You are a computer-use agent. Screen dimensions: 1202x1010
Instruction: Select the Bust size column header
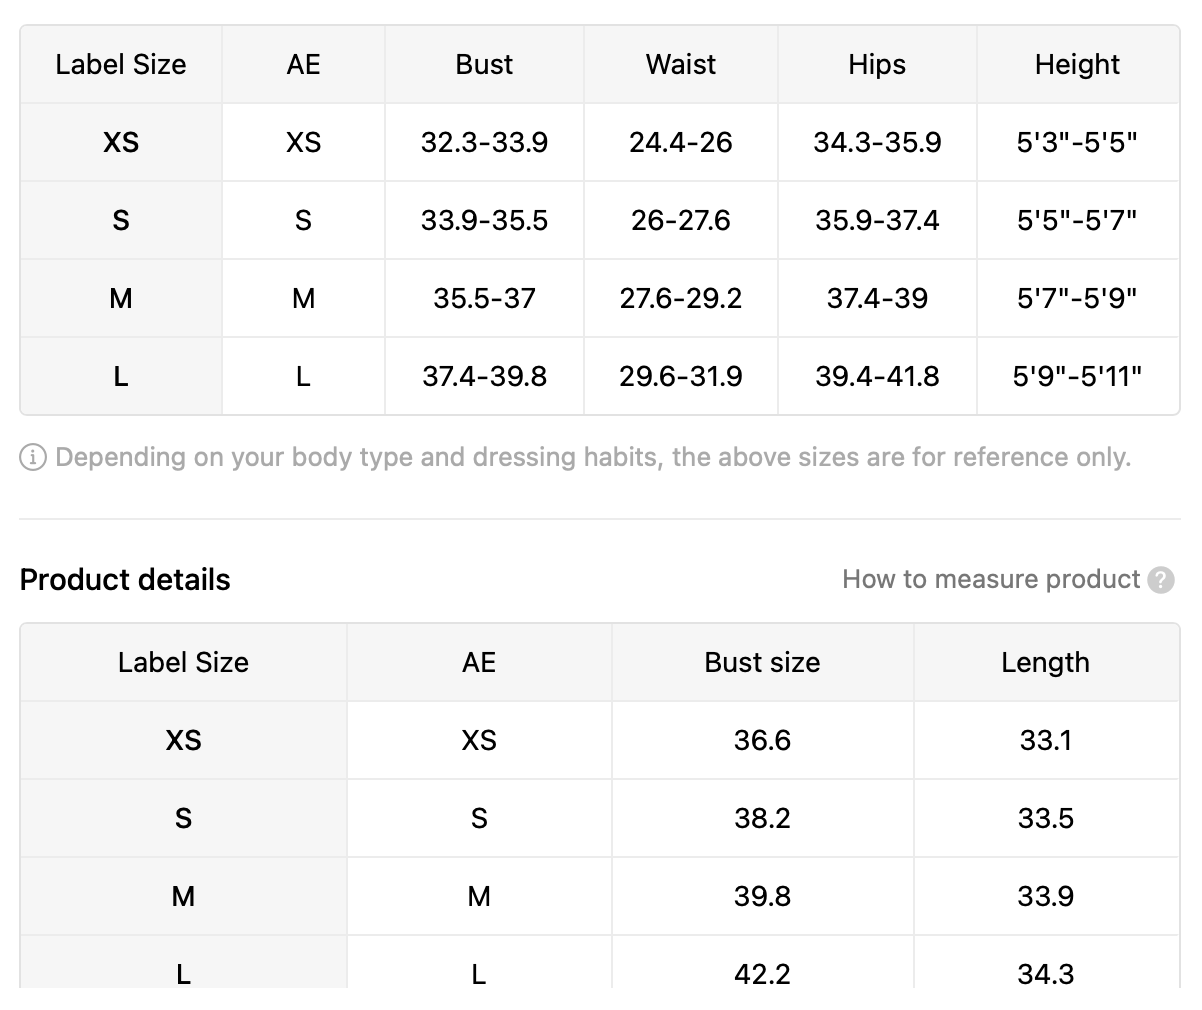pos(762,662)
